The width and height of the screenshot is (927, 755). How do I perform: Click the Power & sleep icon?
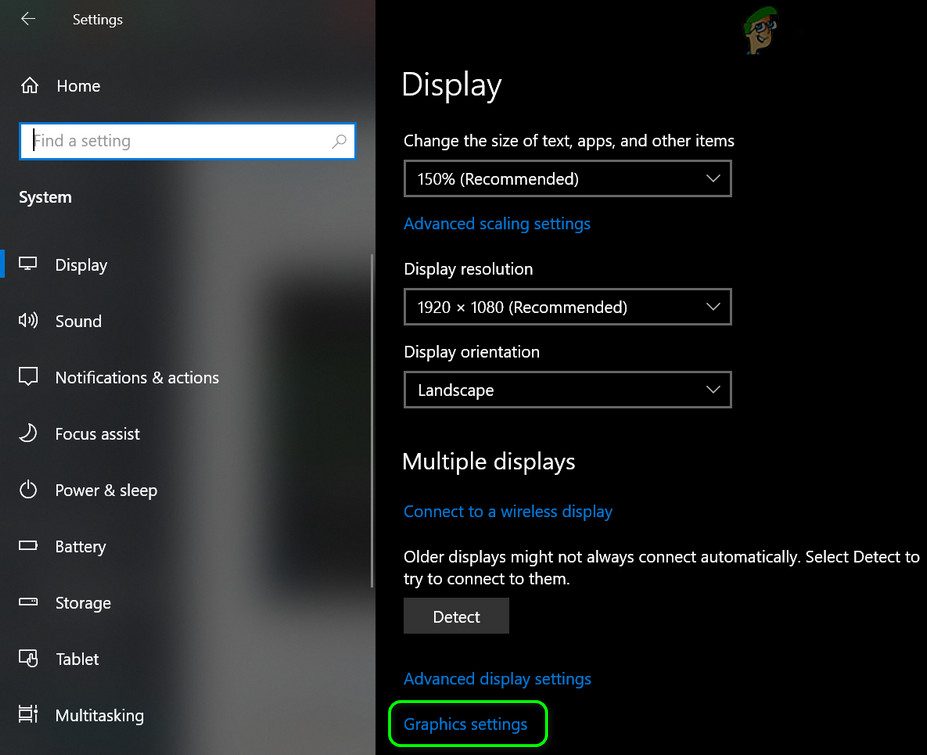28,490
